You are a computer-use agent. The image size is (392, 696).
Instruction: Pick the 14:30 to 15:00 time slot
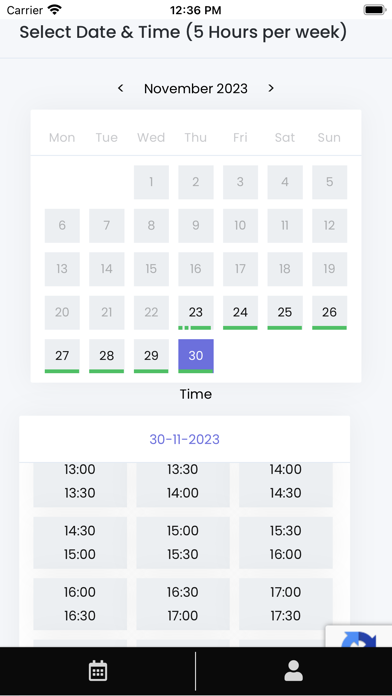[80, 542]
